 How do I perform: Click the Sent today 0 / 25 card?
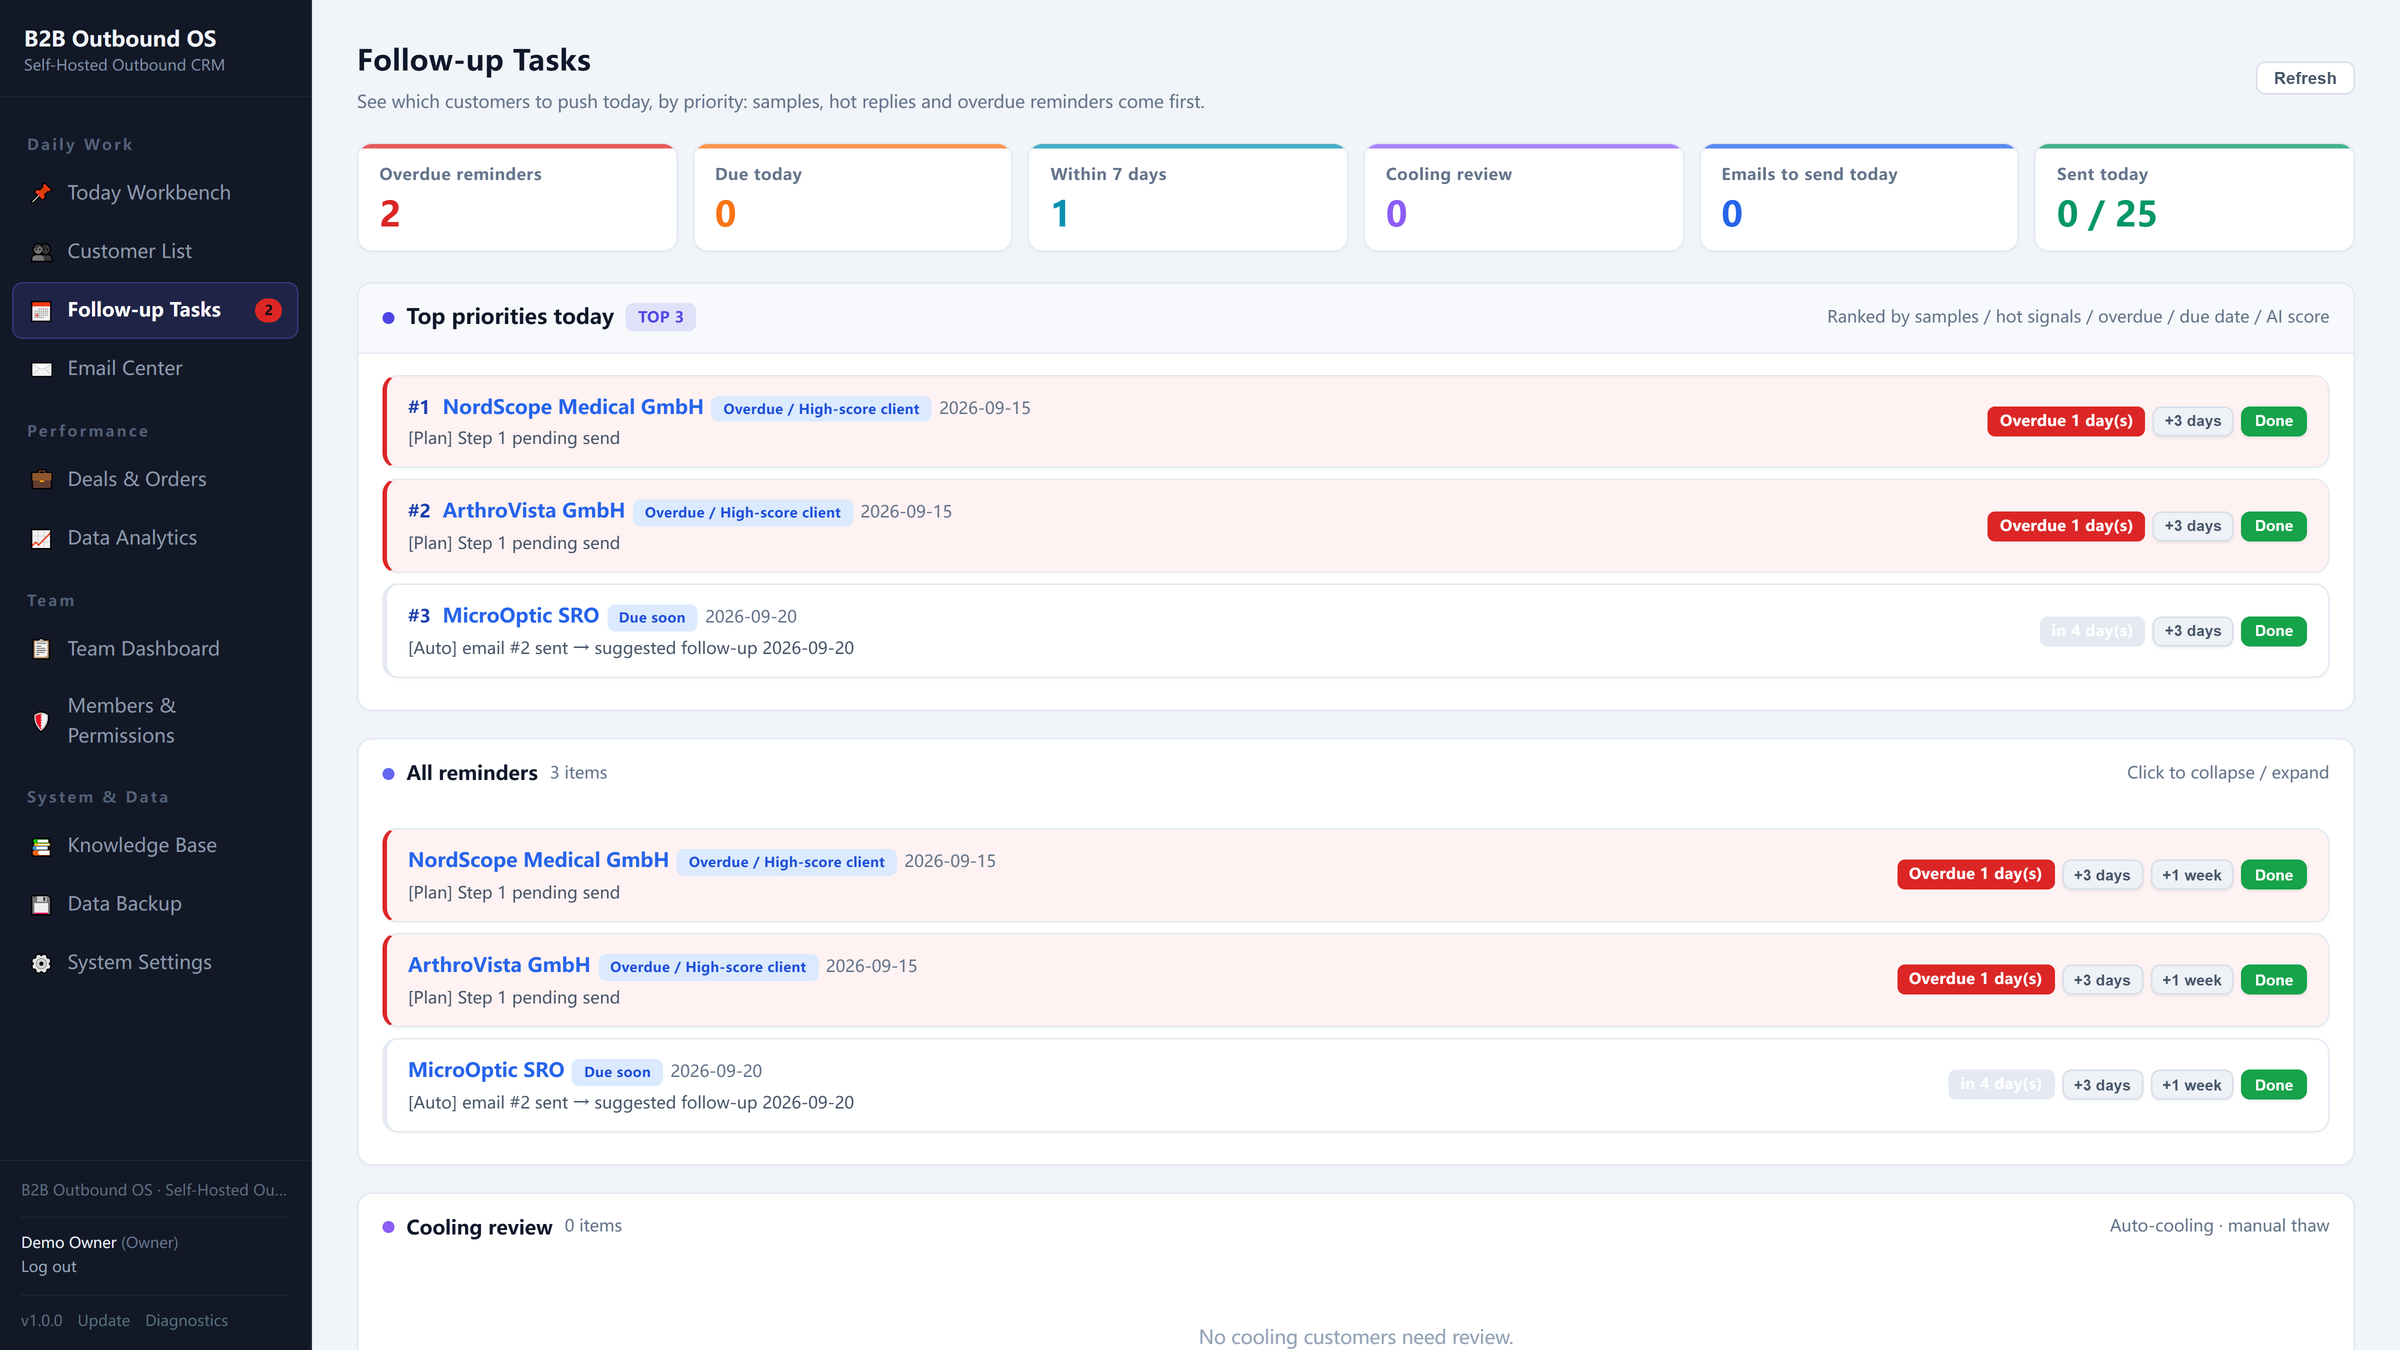pyautogui.click(x=2194, y=197)
